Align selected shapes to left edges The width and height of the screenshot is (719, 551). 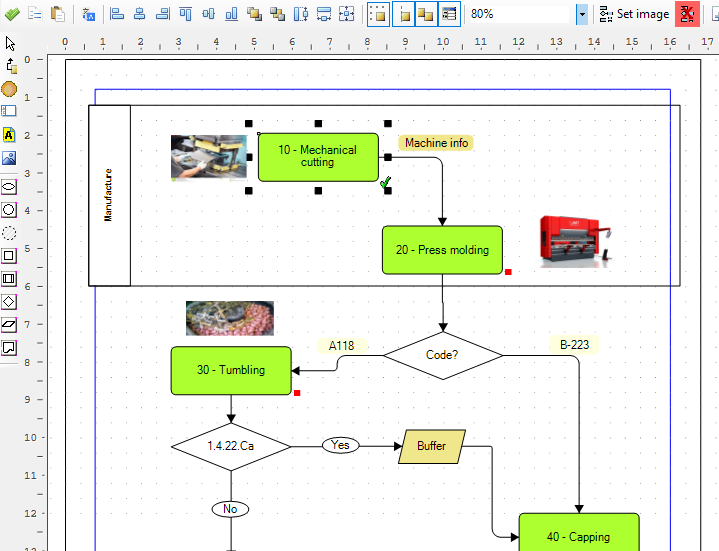point(117,14)
